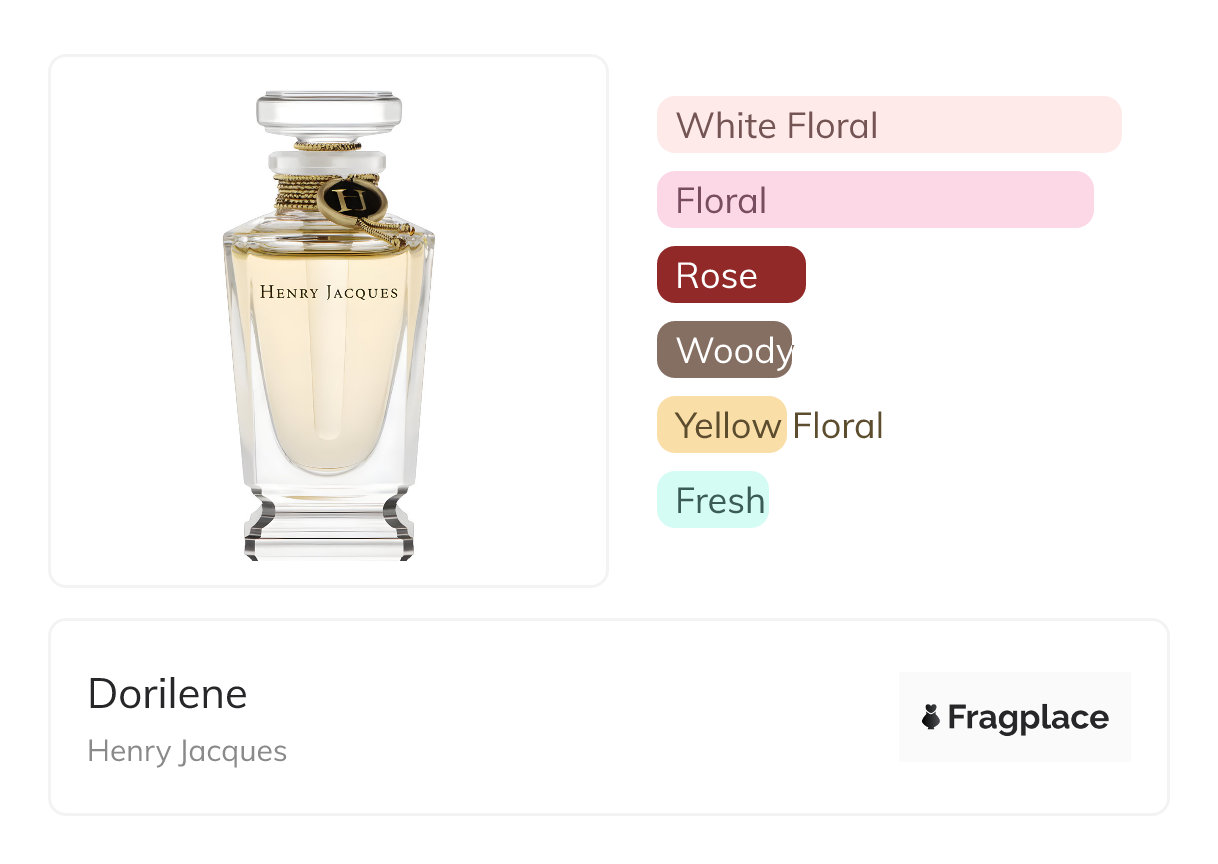Click the glass stopper atop the perfume bottle
This screenshot has height=864, width=1218.
pos(329,113)
